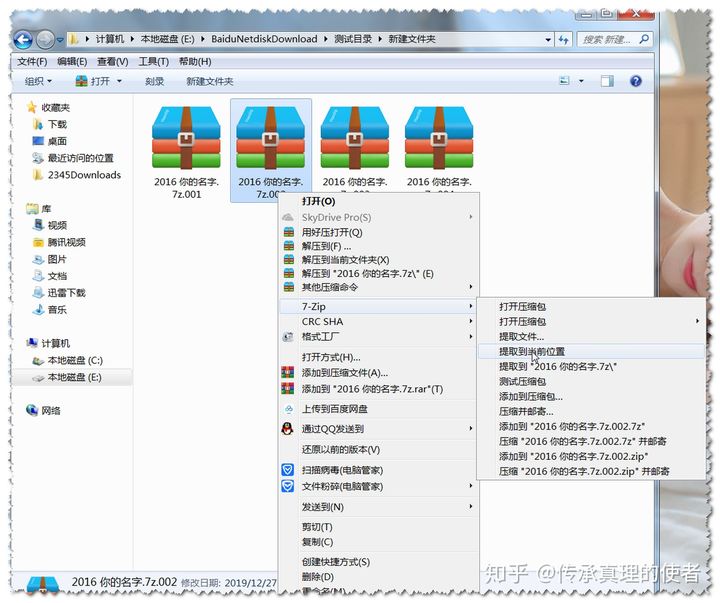
Task: Choose 上传到百度网盘
Action: point(379,409)
